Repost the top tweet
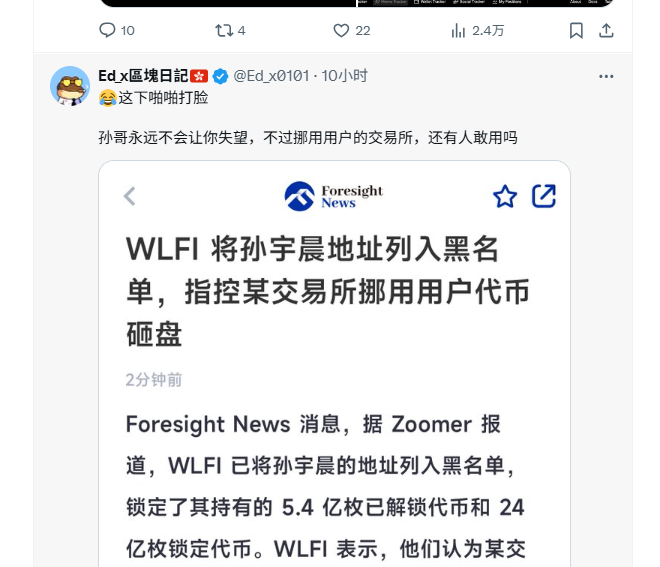 click(230, 31)
